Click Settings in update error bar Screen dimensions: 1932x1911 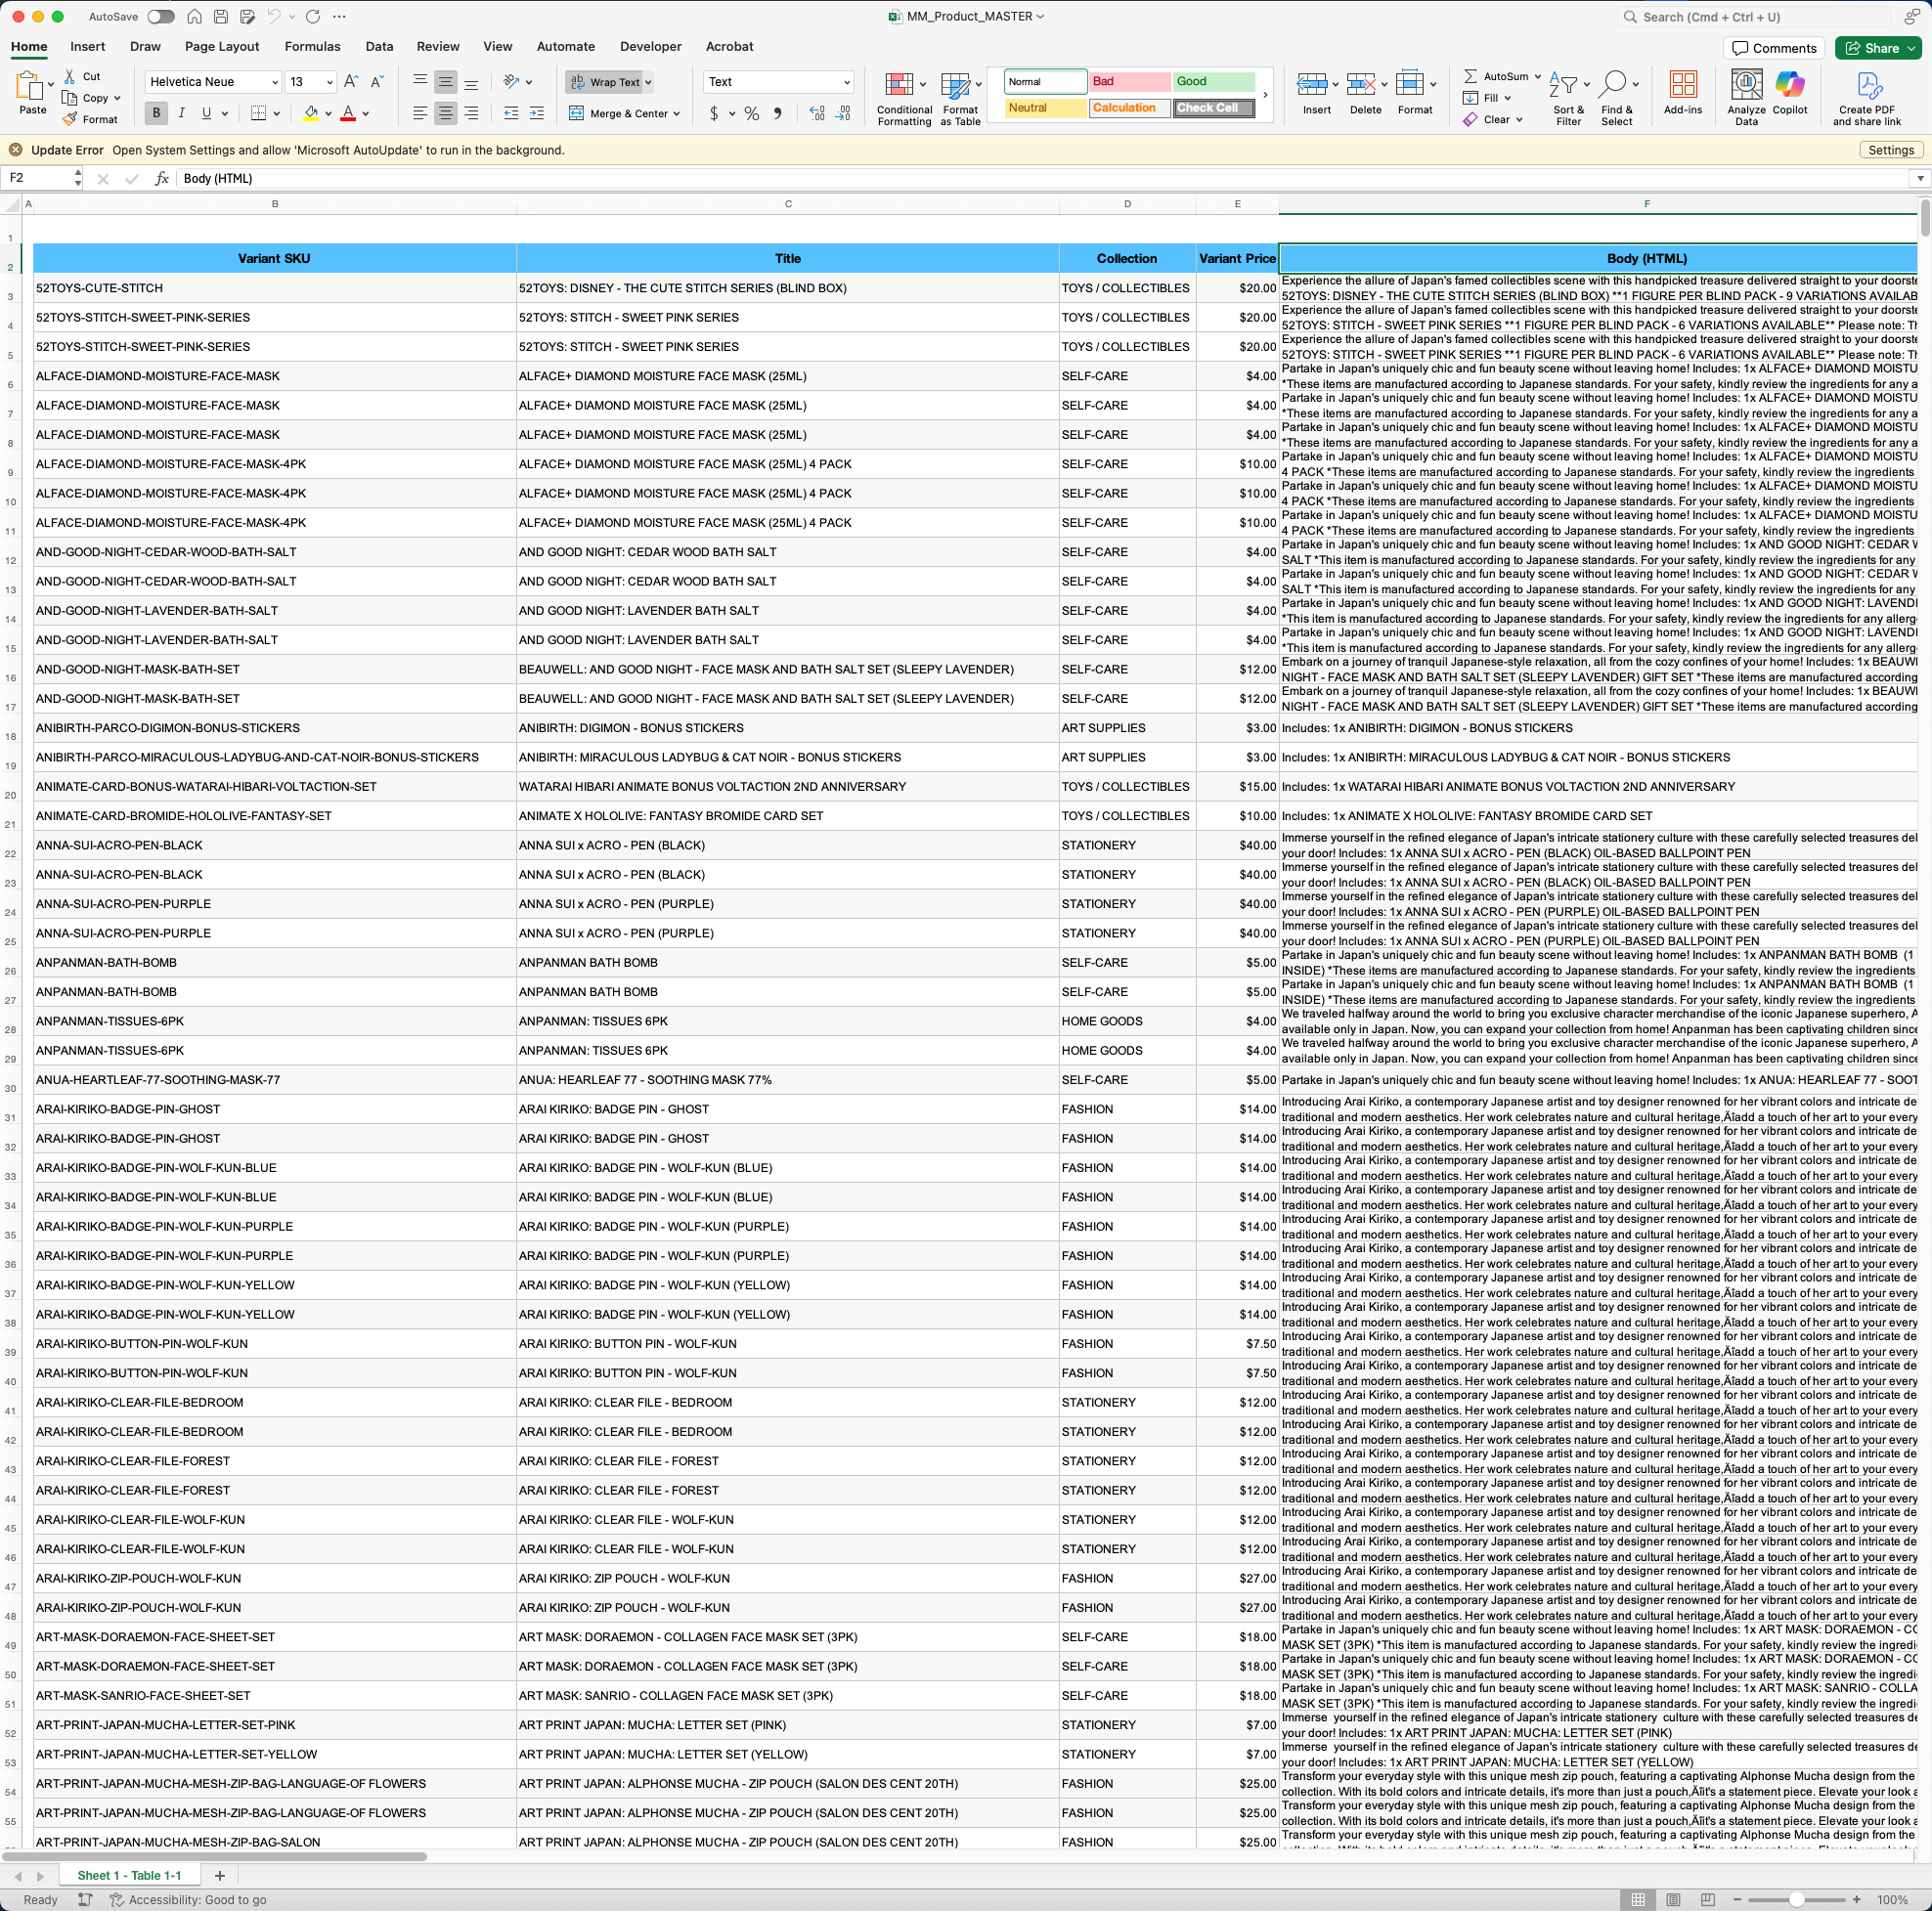tap(1890, 150)
